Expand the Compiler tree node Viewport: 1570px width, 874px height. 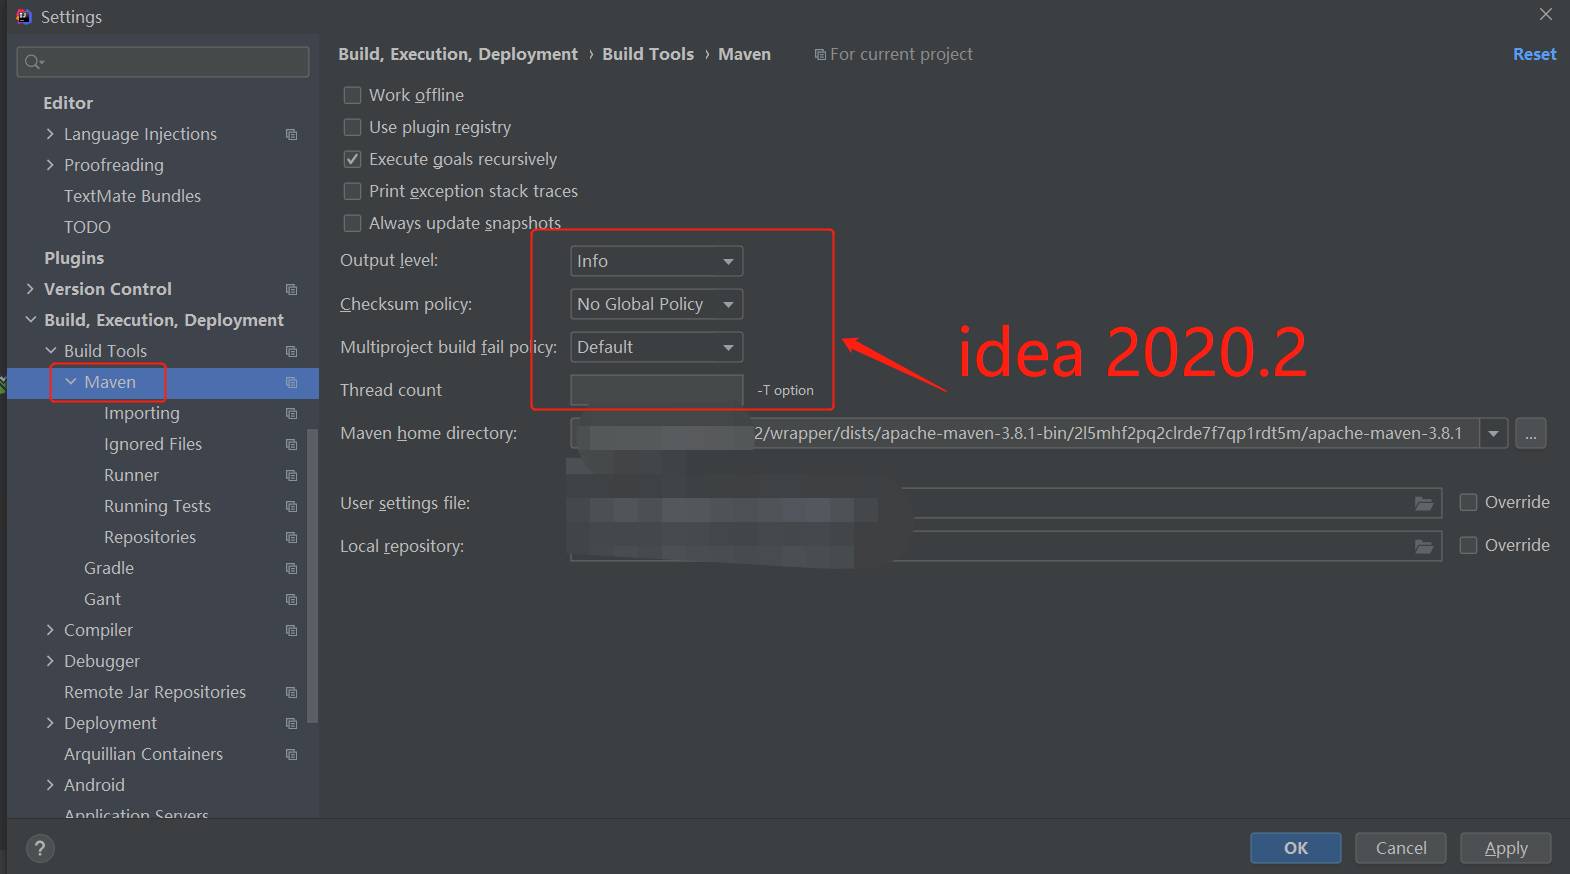coord(50,630)
